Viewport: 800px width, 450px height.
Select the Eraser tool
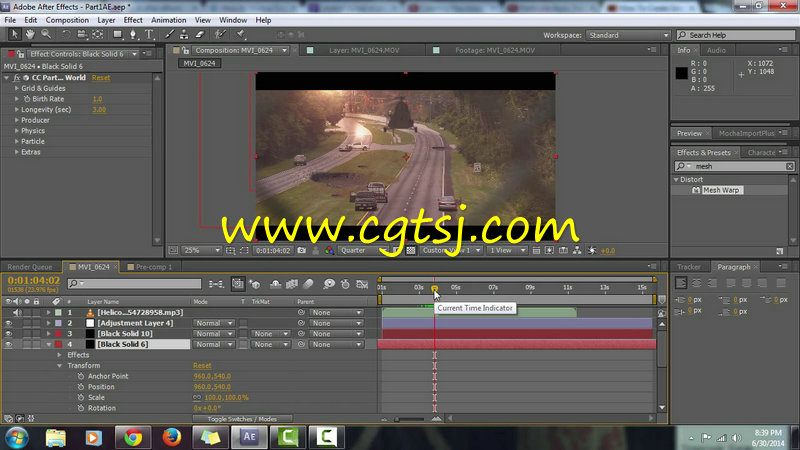pyautogui.click(x=200, y=34)
